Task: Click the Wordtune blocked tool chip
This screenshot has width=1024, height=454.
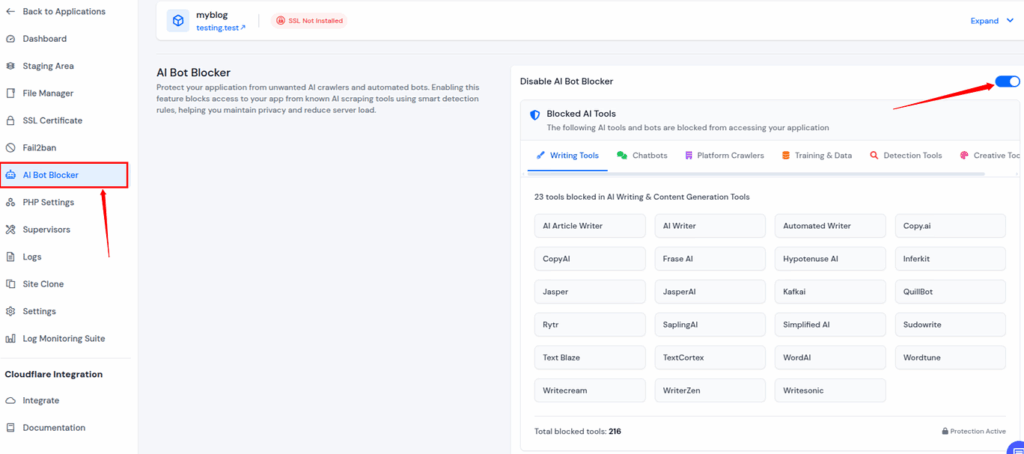Action: 950,358
